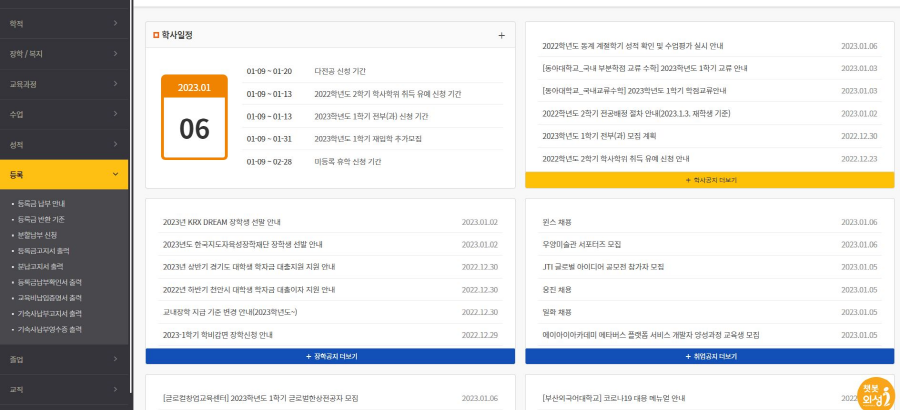900x410 pixels.
Task: Click the plus icon in 학사일정 header
Action: click(501, 35)
